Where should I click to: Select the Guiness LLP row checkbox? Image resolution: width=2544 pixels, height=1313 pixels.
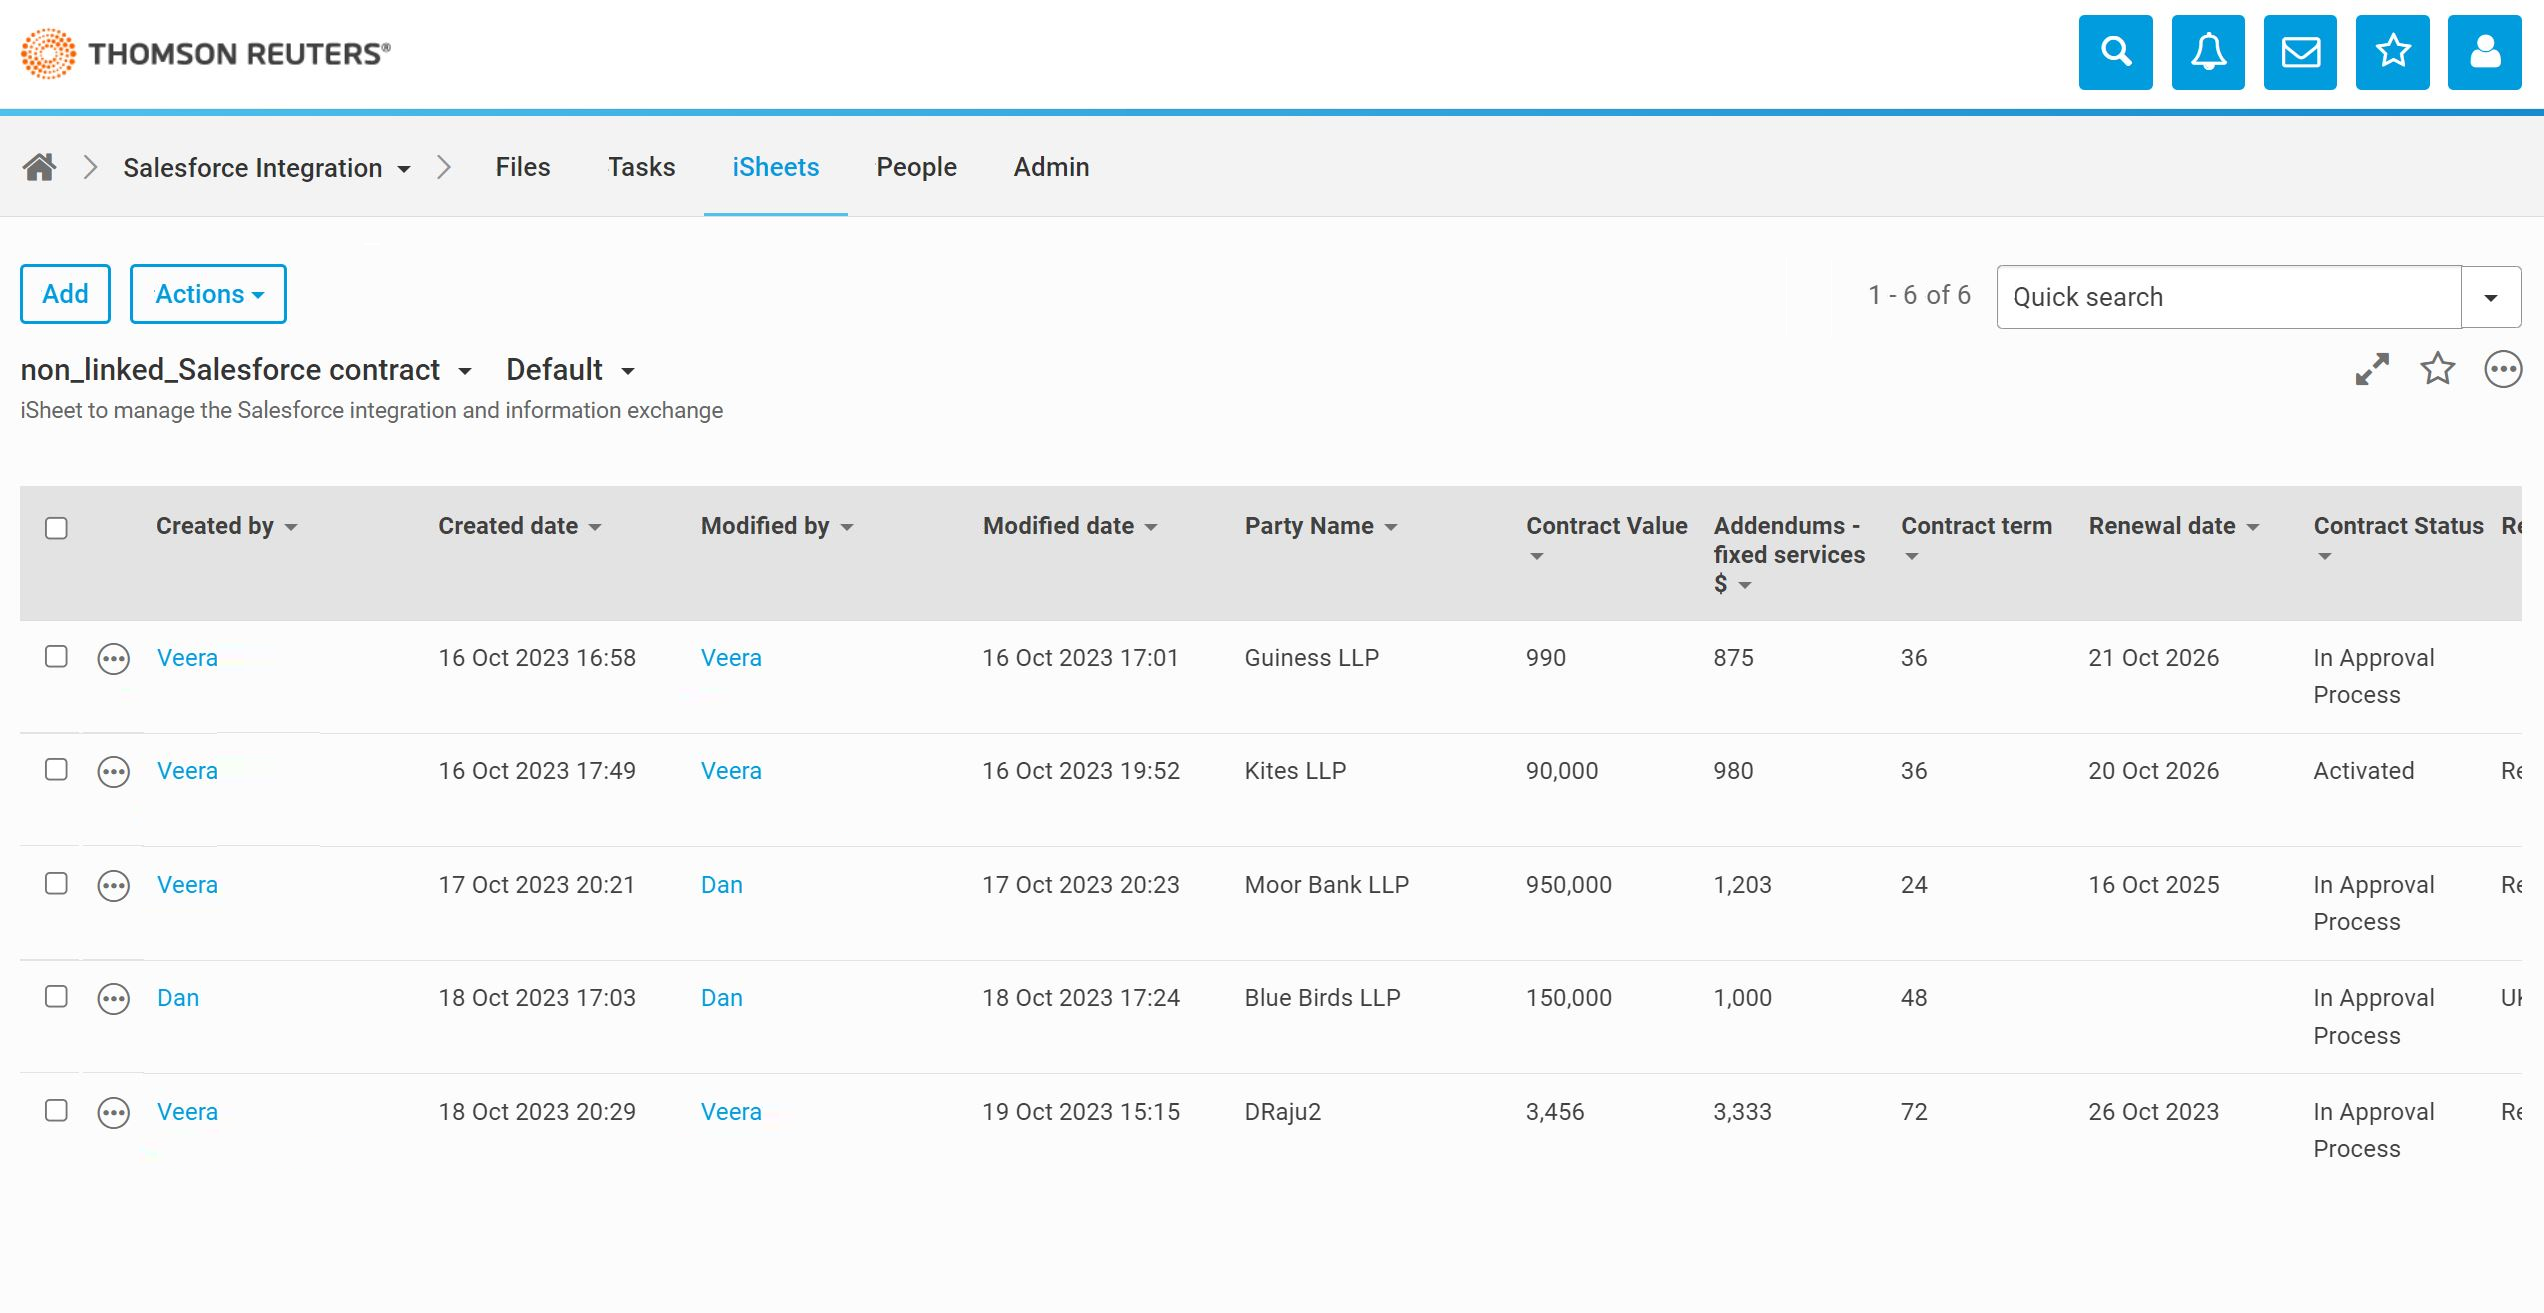pos(57,656)
